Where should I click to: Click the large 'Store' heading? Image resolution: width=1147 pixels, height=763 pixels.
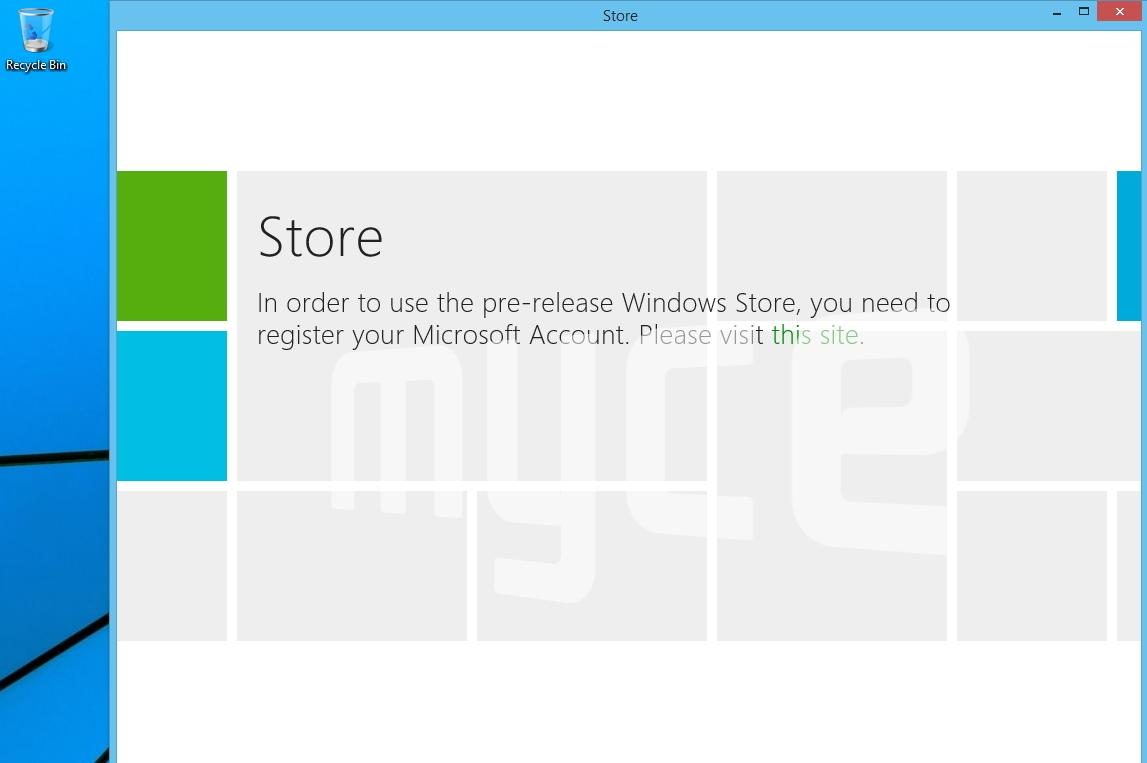[x=320, y=237]
